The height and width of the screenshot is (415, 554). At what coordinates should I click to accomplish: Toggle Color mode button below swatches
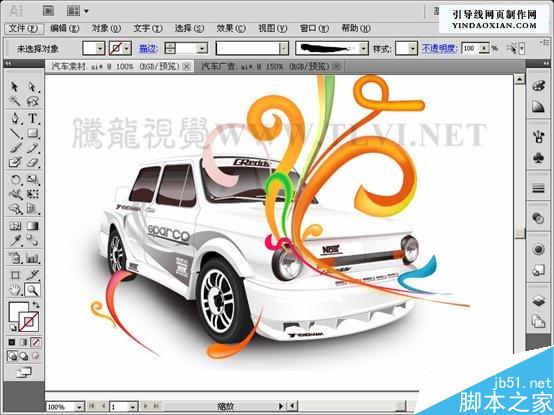[12, 342]
